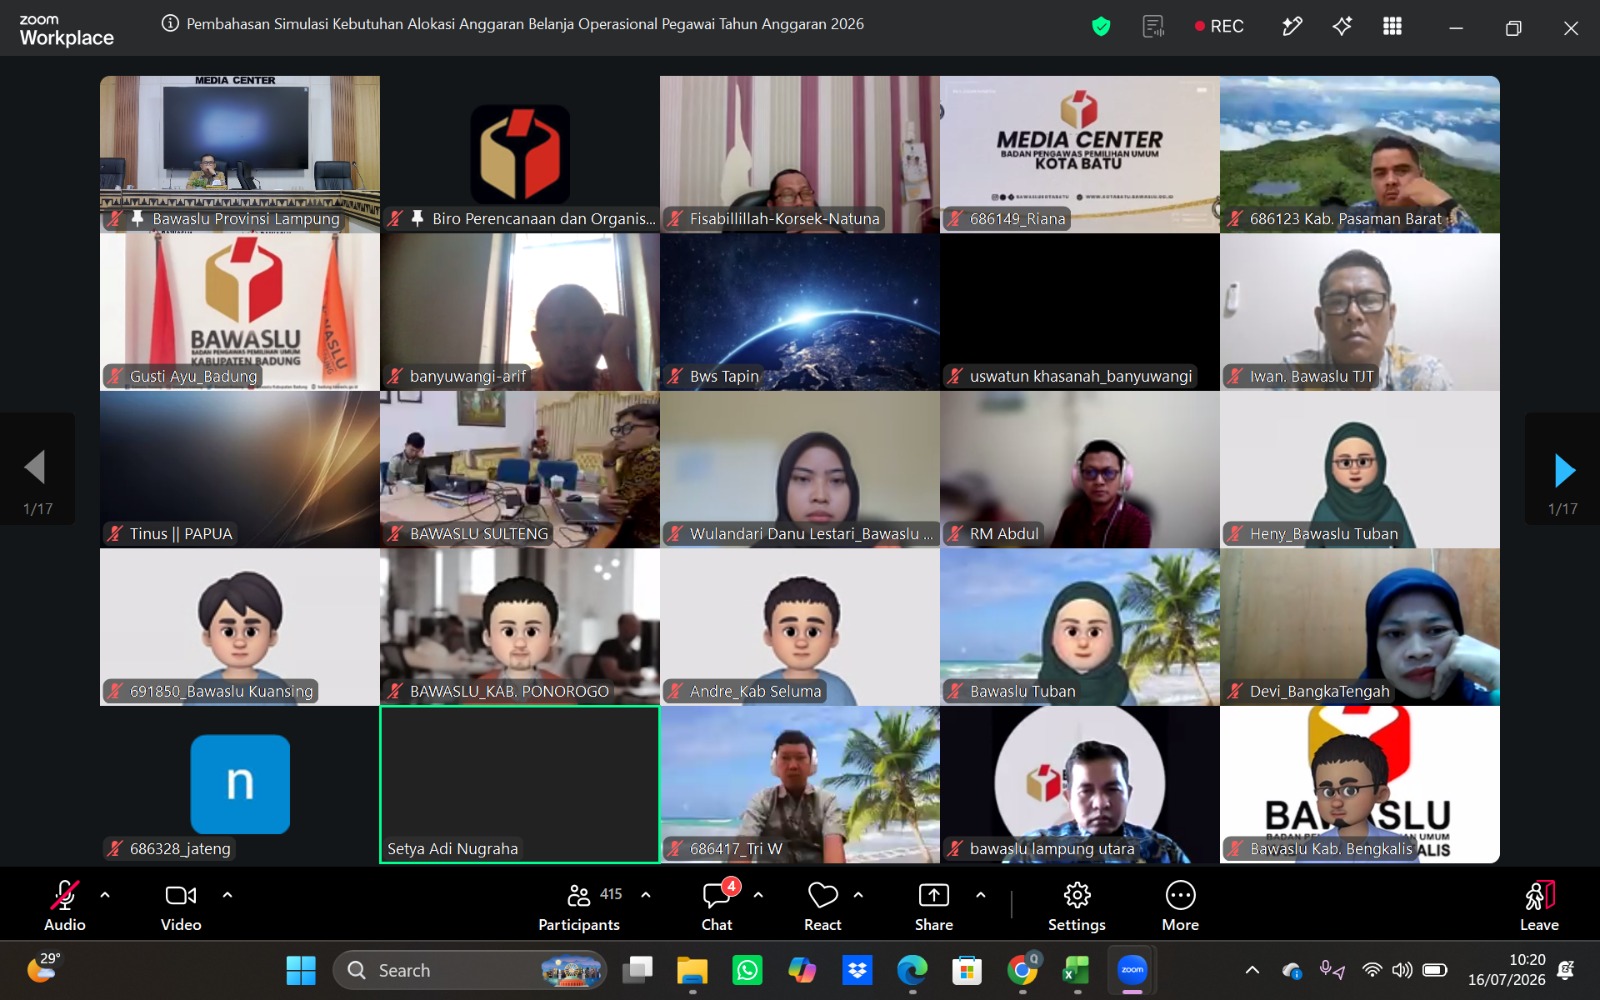Expand audio options arrow next to Audio
This screenshot has height=1000, width=1600.
point(105,895)
